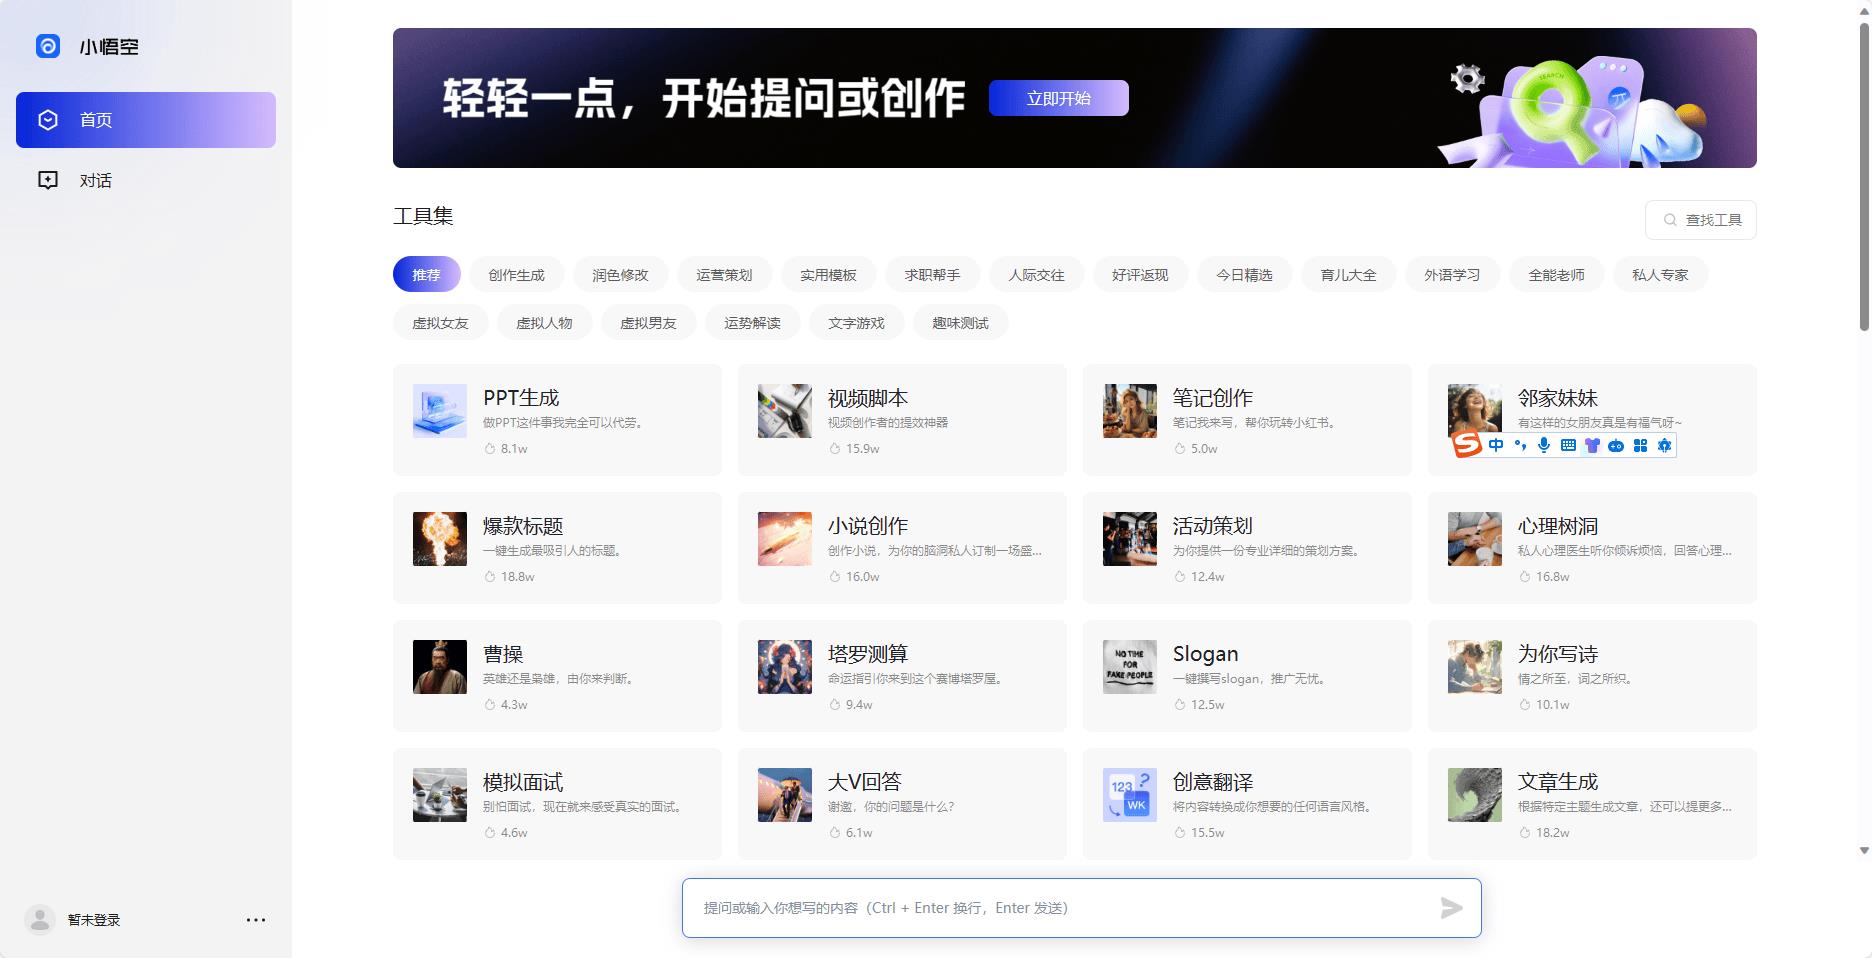Click the page vertical scrollbar thumb
1872x958 pixels.
(1864, 175)
